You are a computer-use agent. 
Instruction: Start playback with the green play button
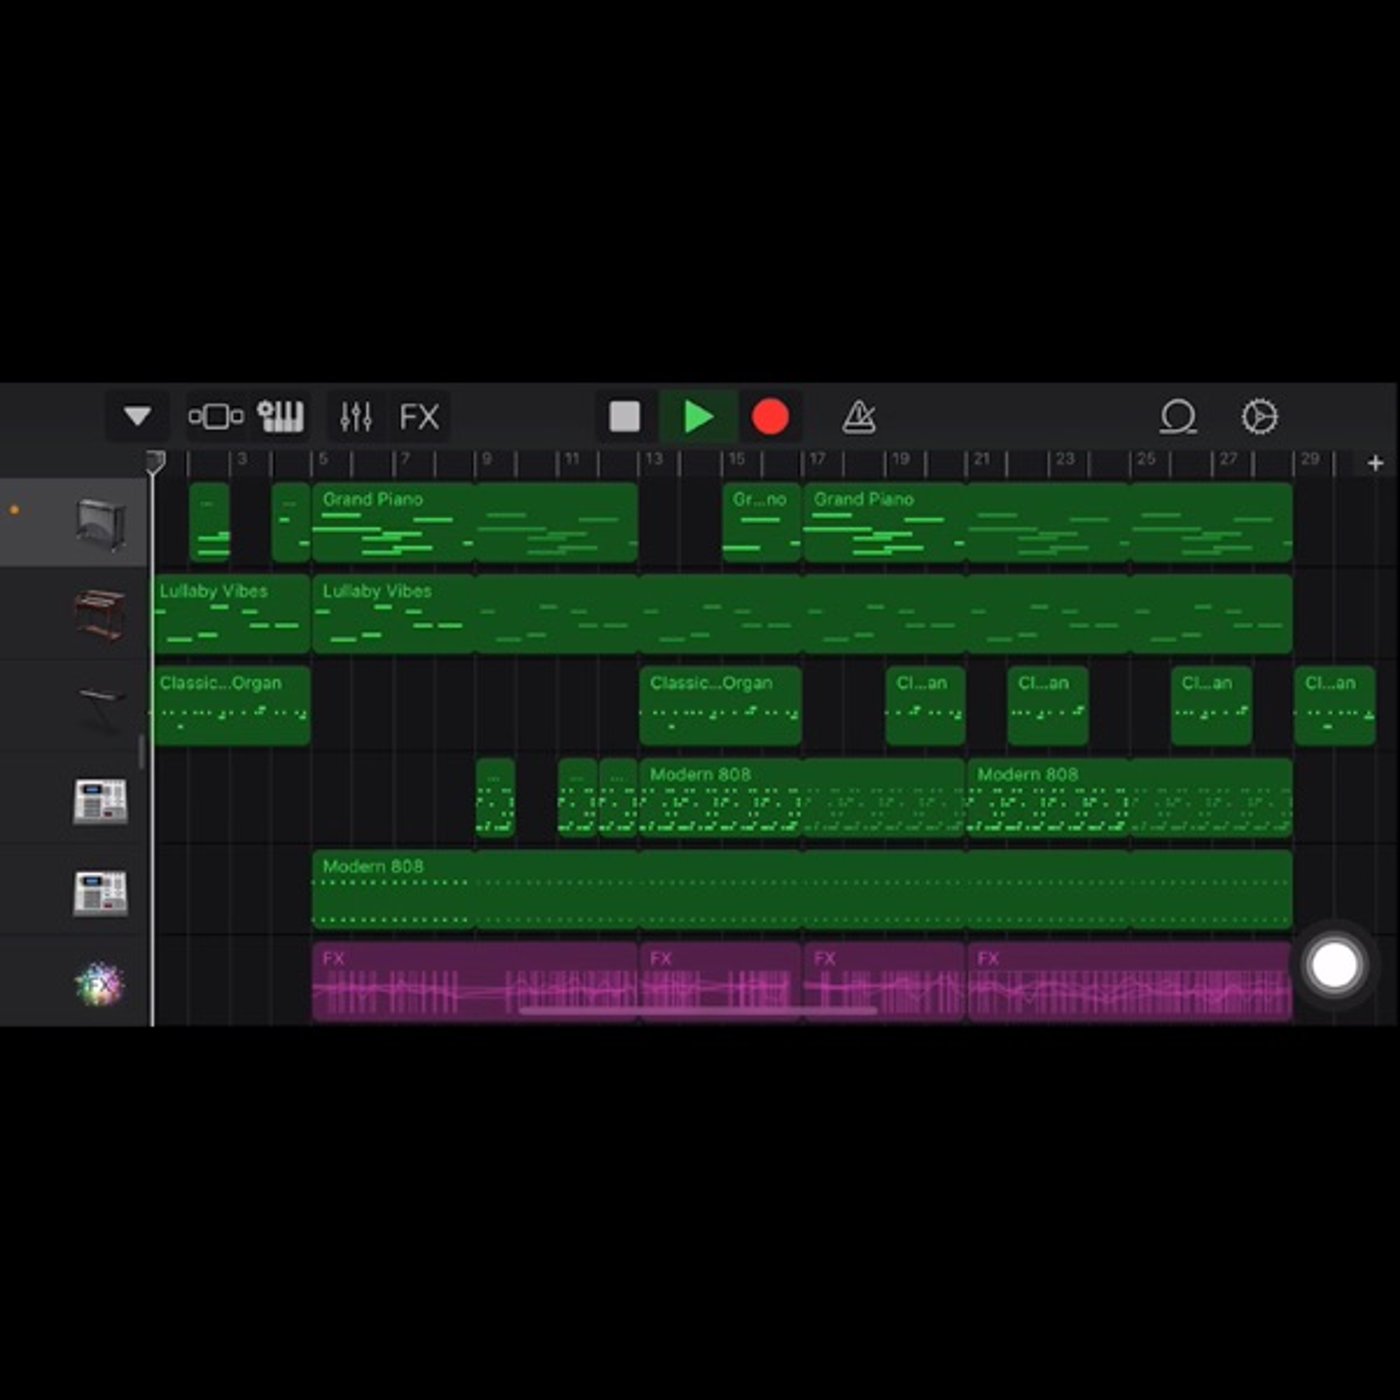pos(698,416)
